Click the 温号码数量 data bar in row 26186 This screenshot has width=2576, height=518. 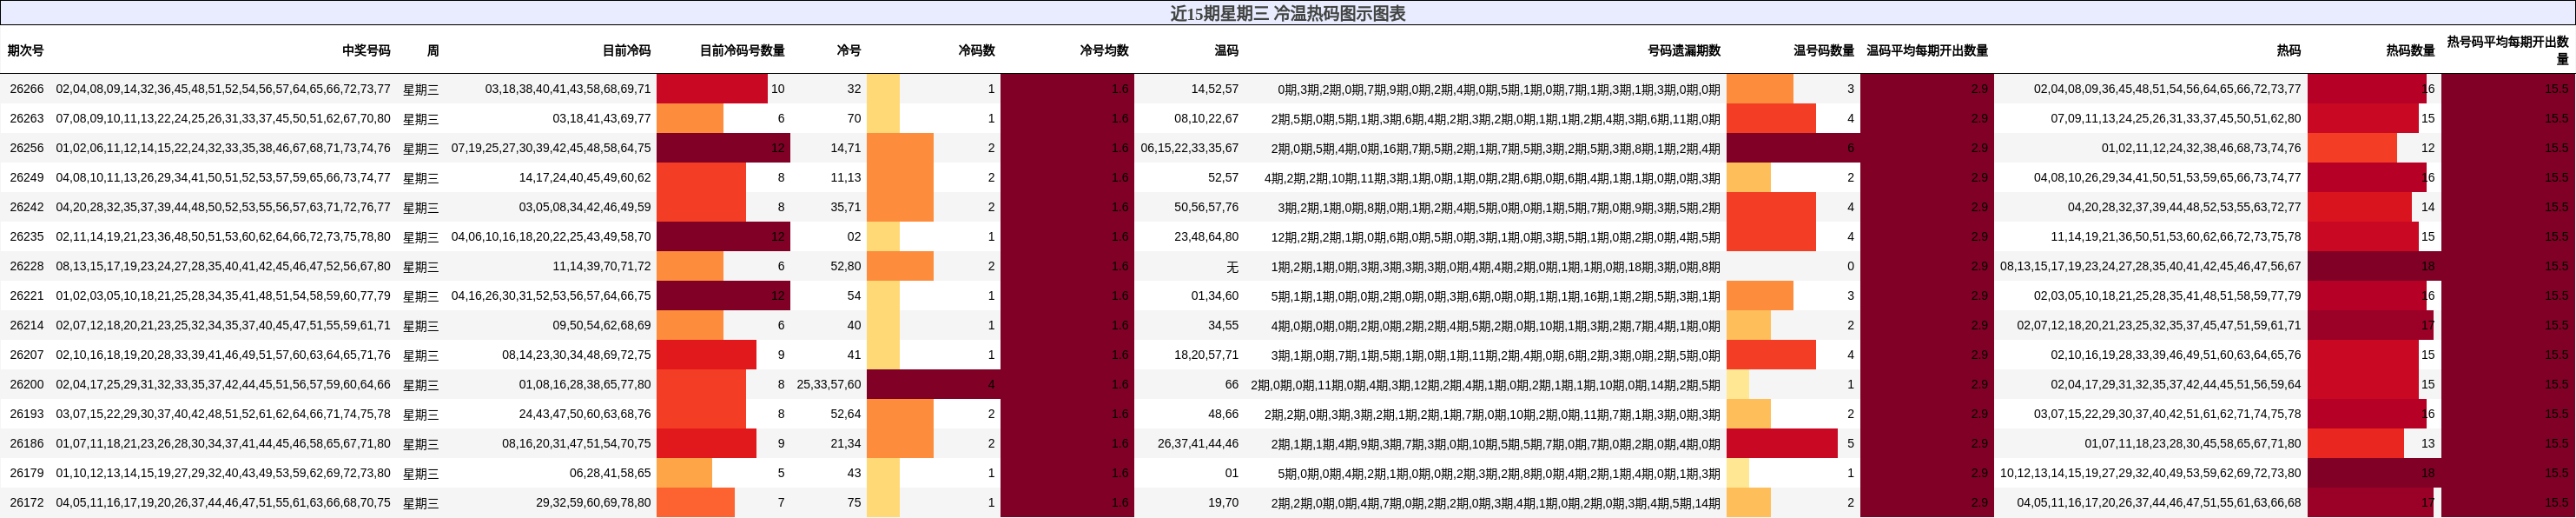pyautogui.click(x=1782, y=443)
